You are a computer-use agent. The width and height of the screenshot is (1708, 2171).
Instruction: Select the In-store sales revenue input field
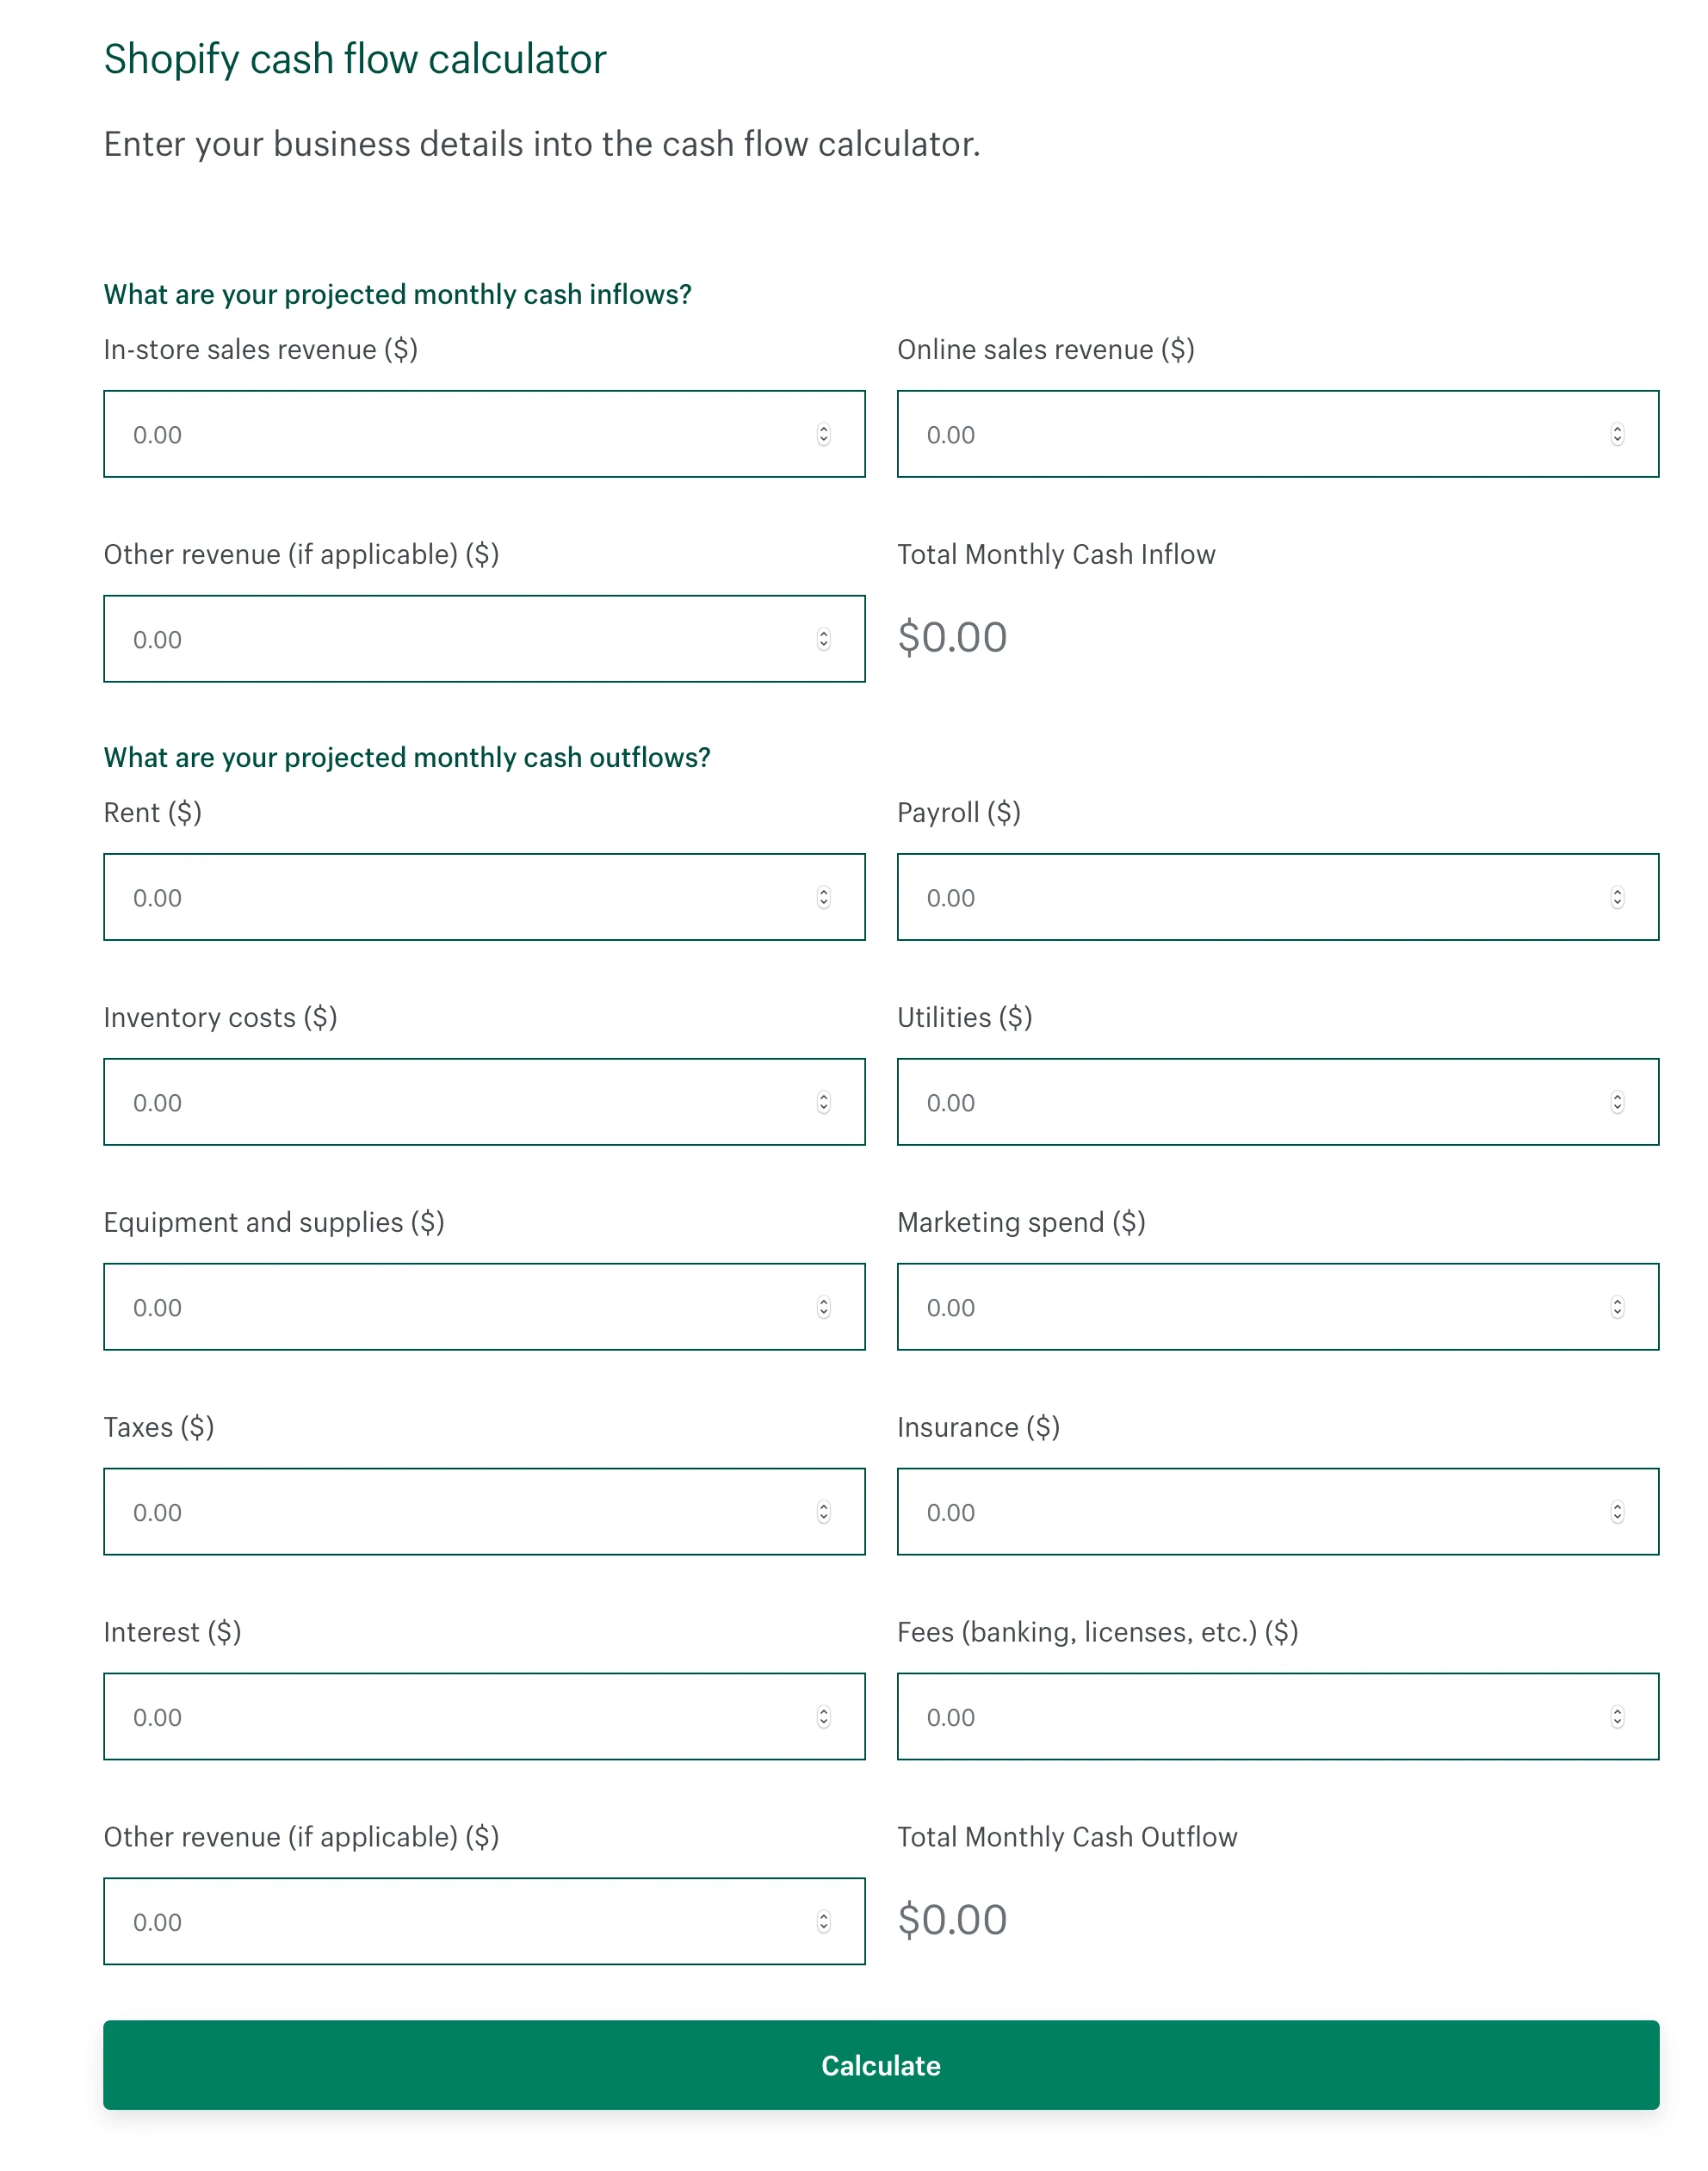450,434
